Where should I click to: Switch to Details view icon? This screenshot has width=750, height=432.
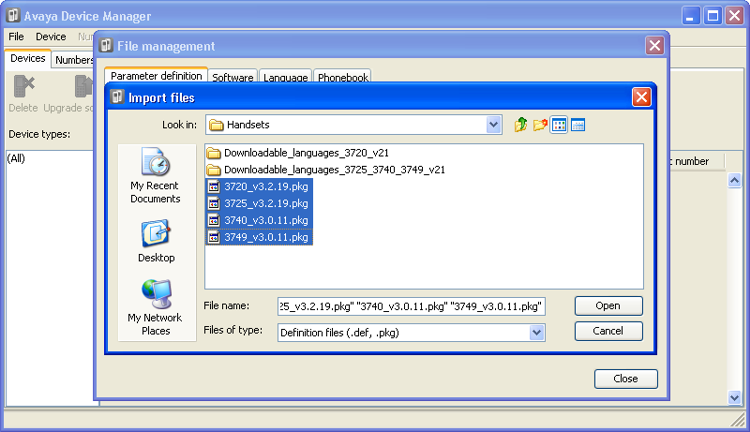578,125
